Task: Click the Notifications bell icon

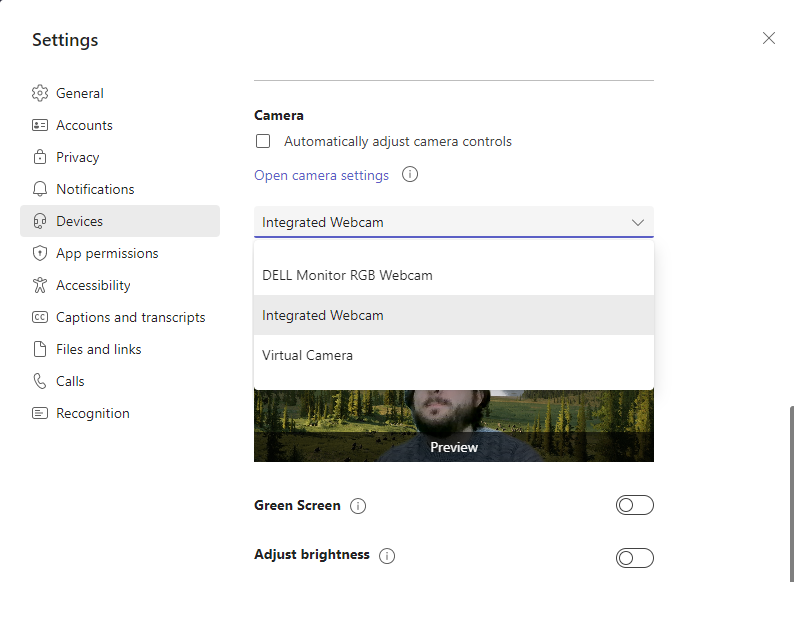Action: (40, 189)
